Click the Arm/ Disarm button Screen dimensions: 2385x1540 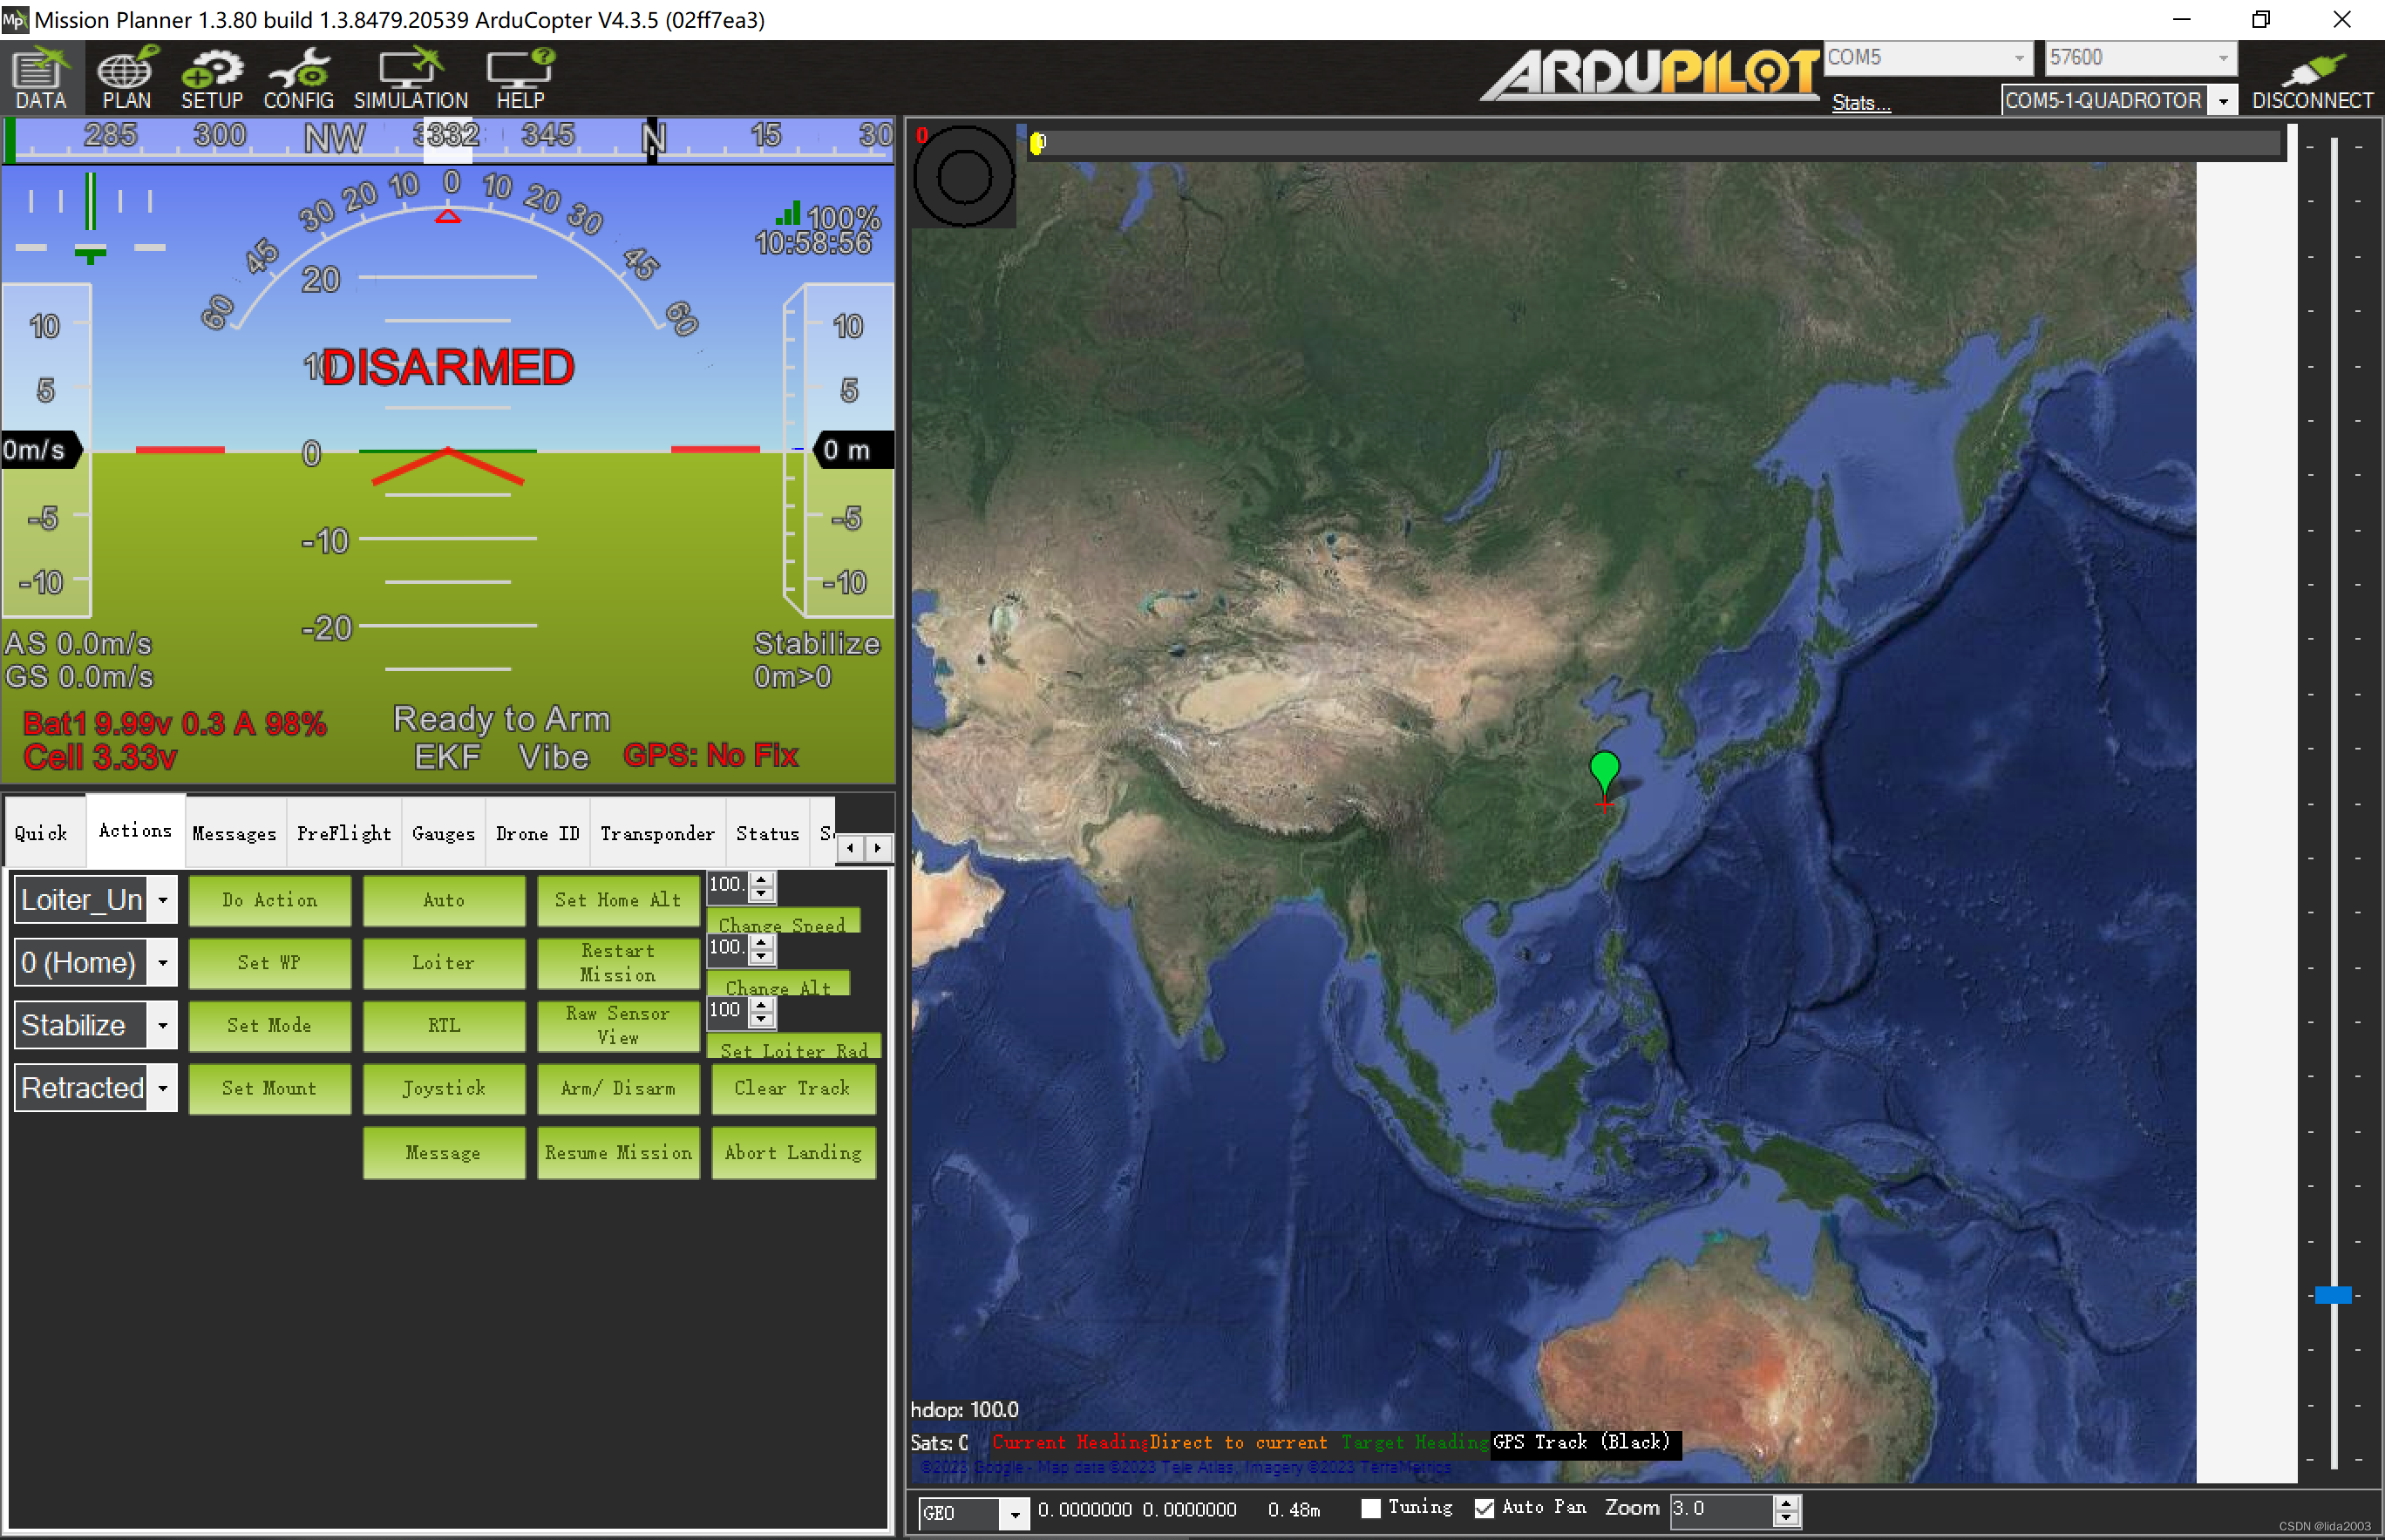[x=618, y=1088]
